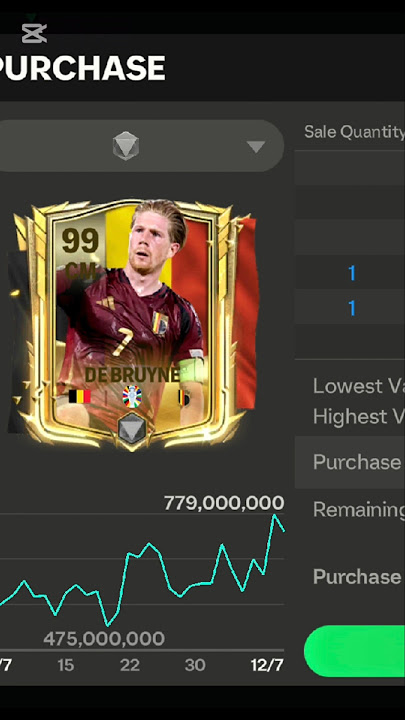
Task: Open the rank filter dropdown arrow
Action: [x=255, y=146]
